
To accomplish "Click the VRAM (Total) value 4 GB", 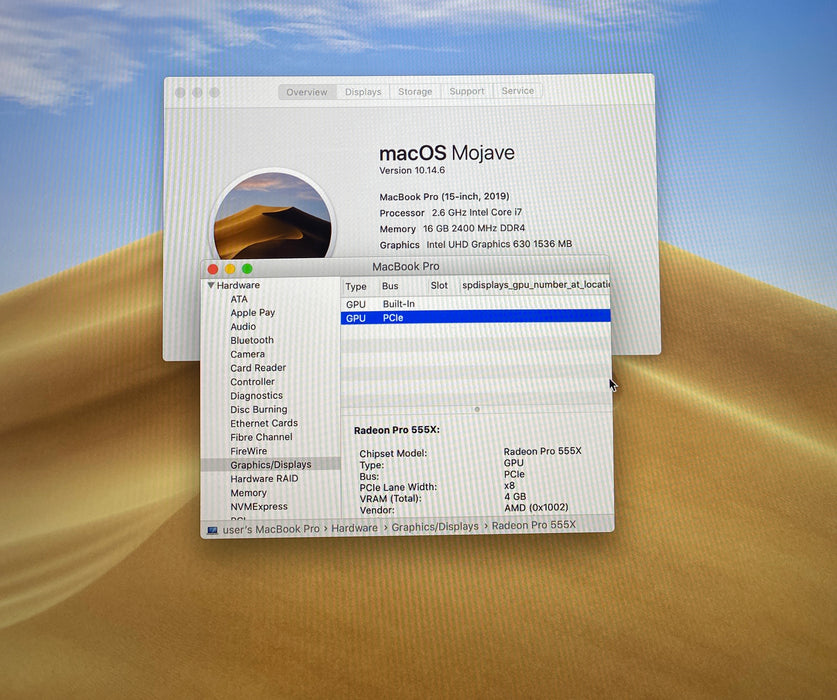I will point(515,496).
